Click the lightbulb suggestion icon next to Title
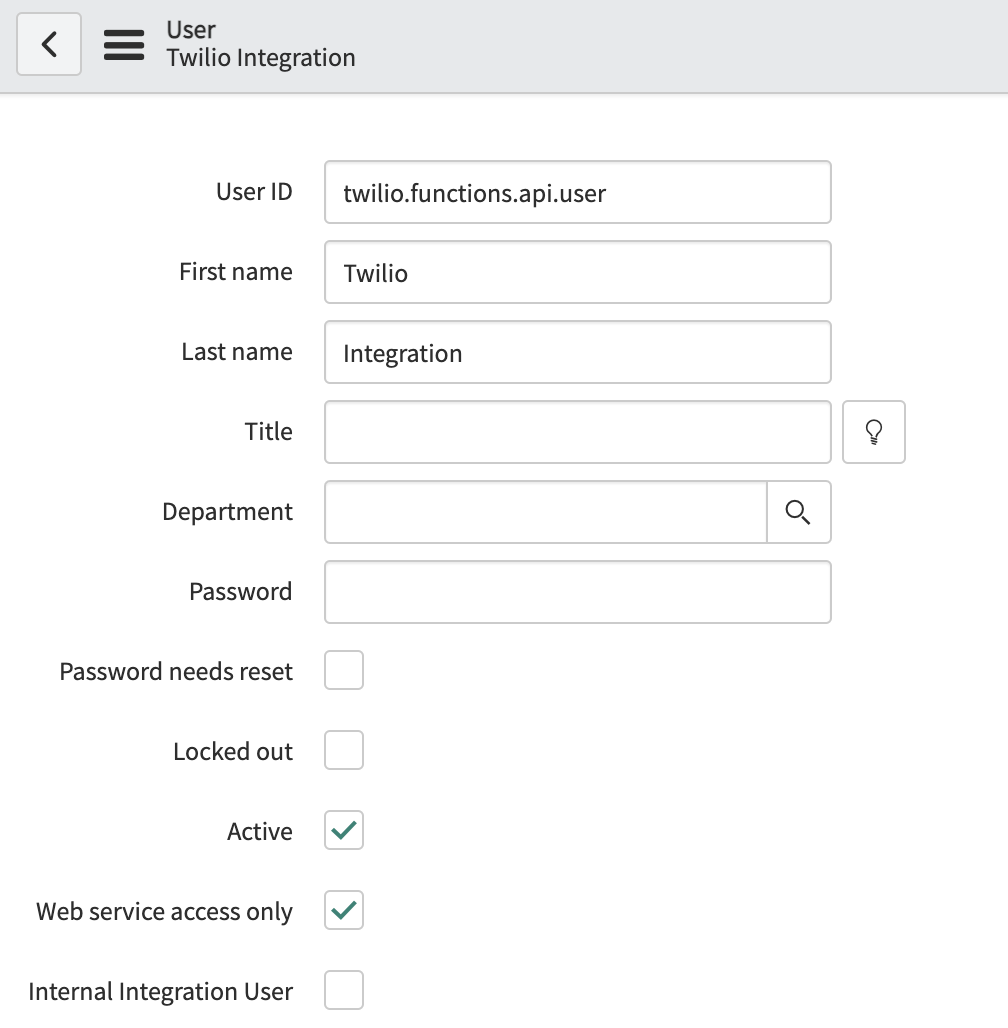1008x1028 pixels. click(874, 432)
